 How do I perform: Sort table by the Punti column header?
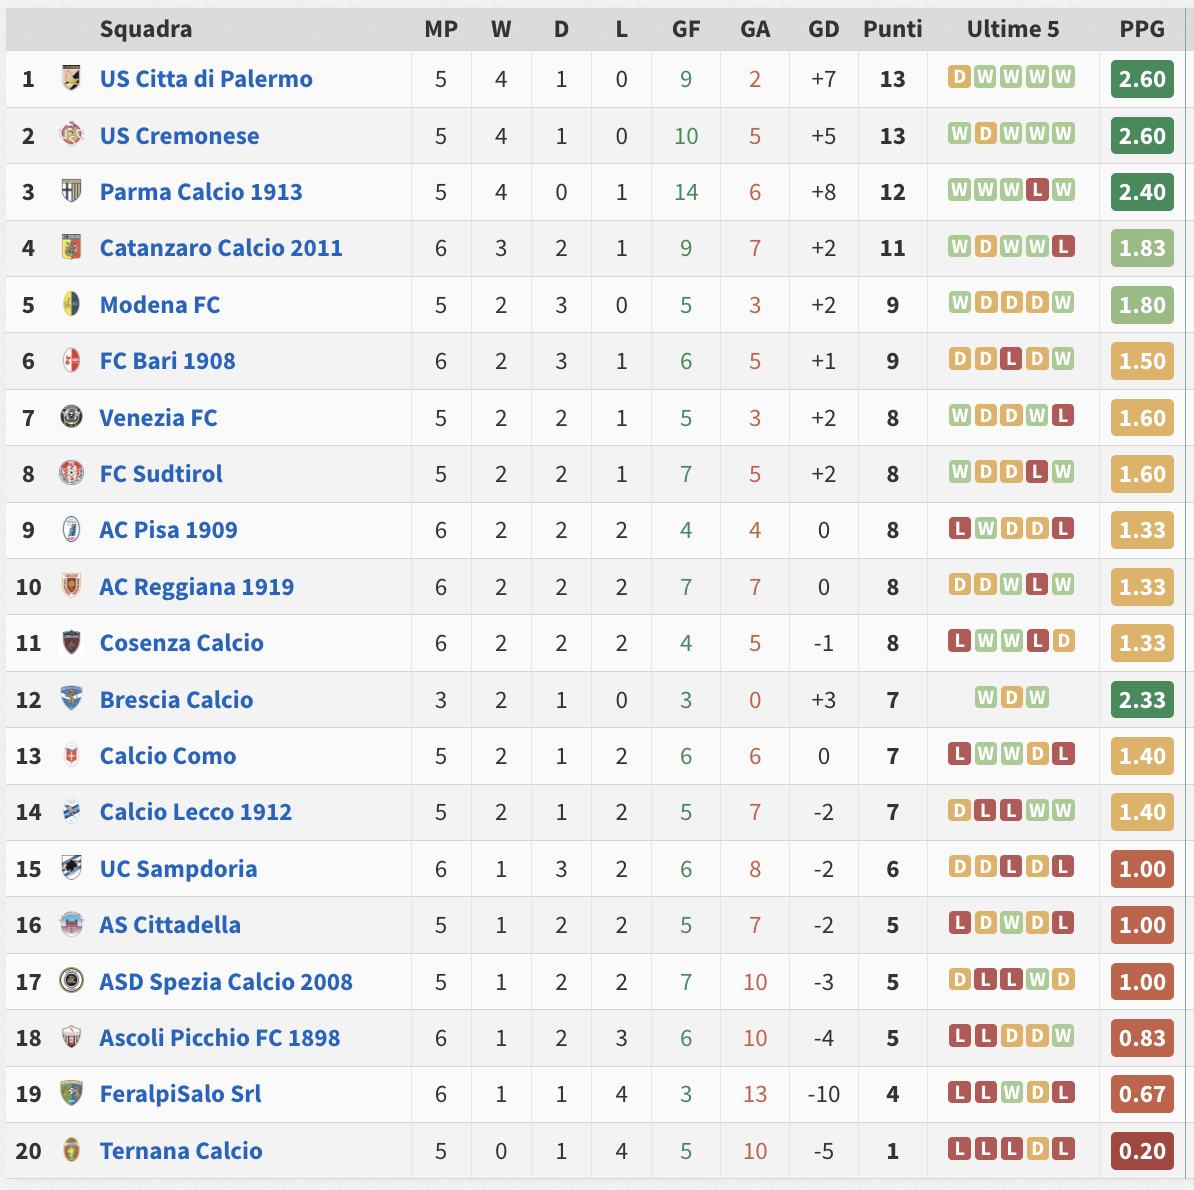(892, 29)
